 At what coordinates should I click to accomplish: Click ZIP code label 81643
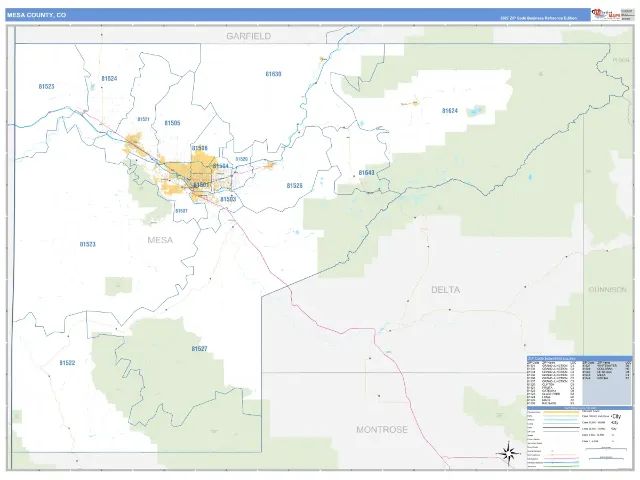pos(367,173)
